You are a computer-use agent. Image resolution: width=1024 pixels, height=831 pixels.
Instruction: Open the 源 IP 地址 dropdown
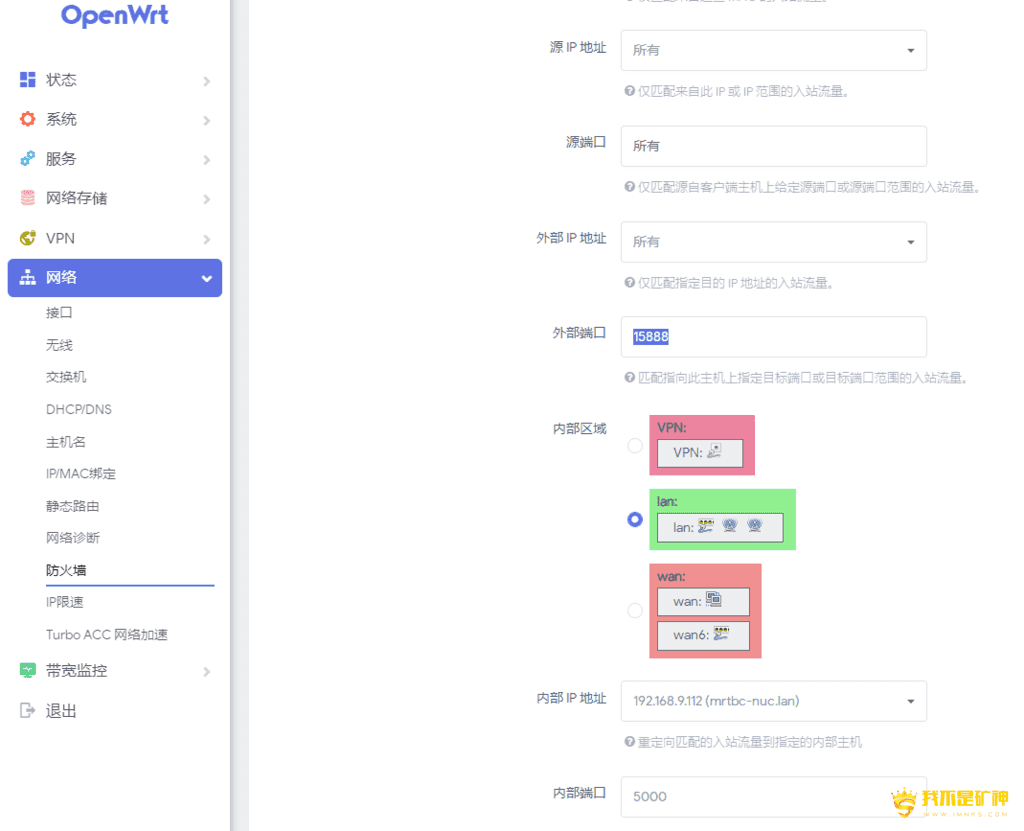click(x=773, y=50)
